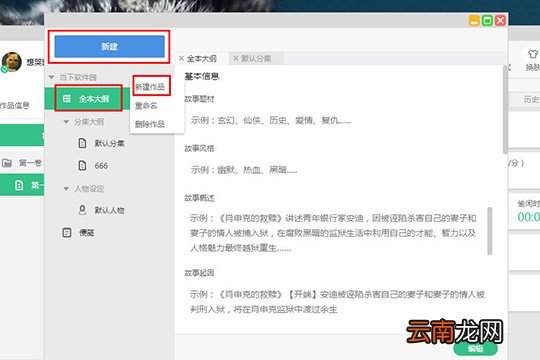Click the 第一卷 folder icon in background window
The image size is (540, 360).
click(x=7, y=163)
